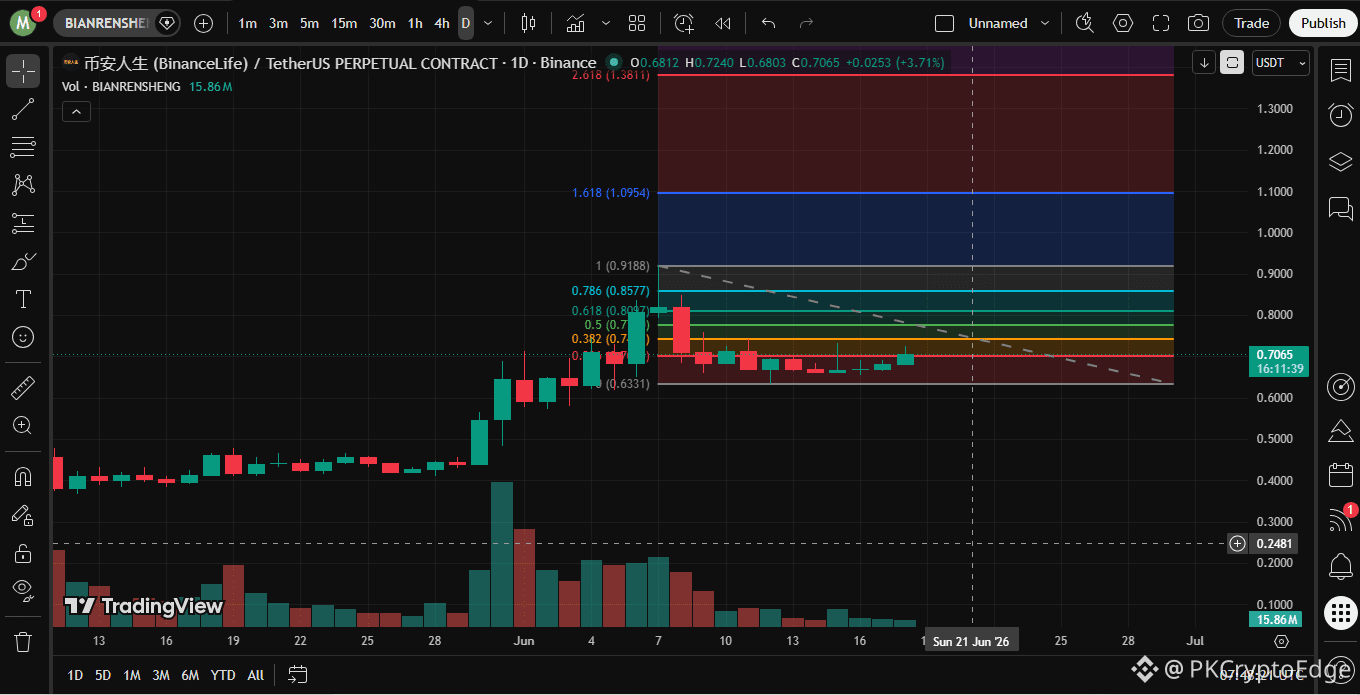Open the indicators menu
The image size is (1360, 695).
576,22
